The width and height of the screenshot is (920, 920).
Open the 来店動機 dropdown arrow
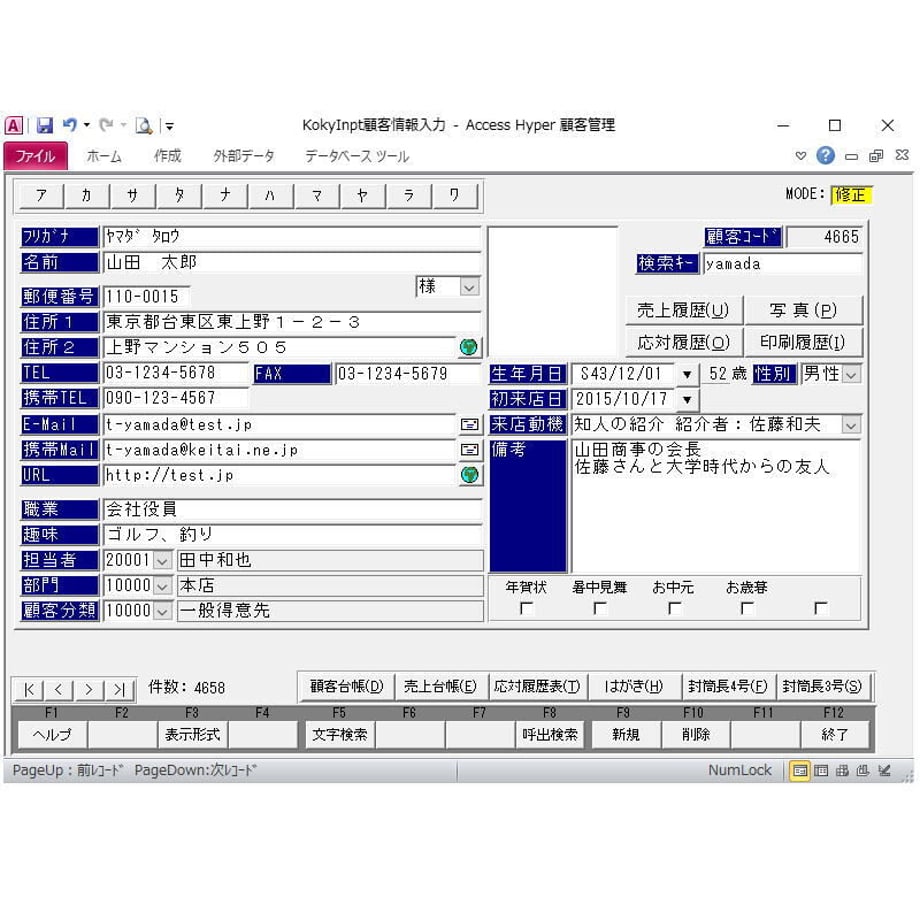(x=850, y=425)
